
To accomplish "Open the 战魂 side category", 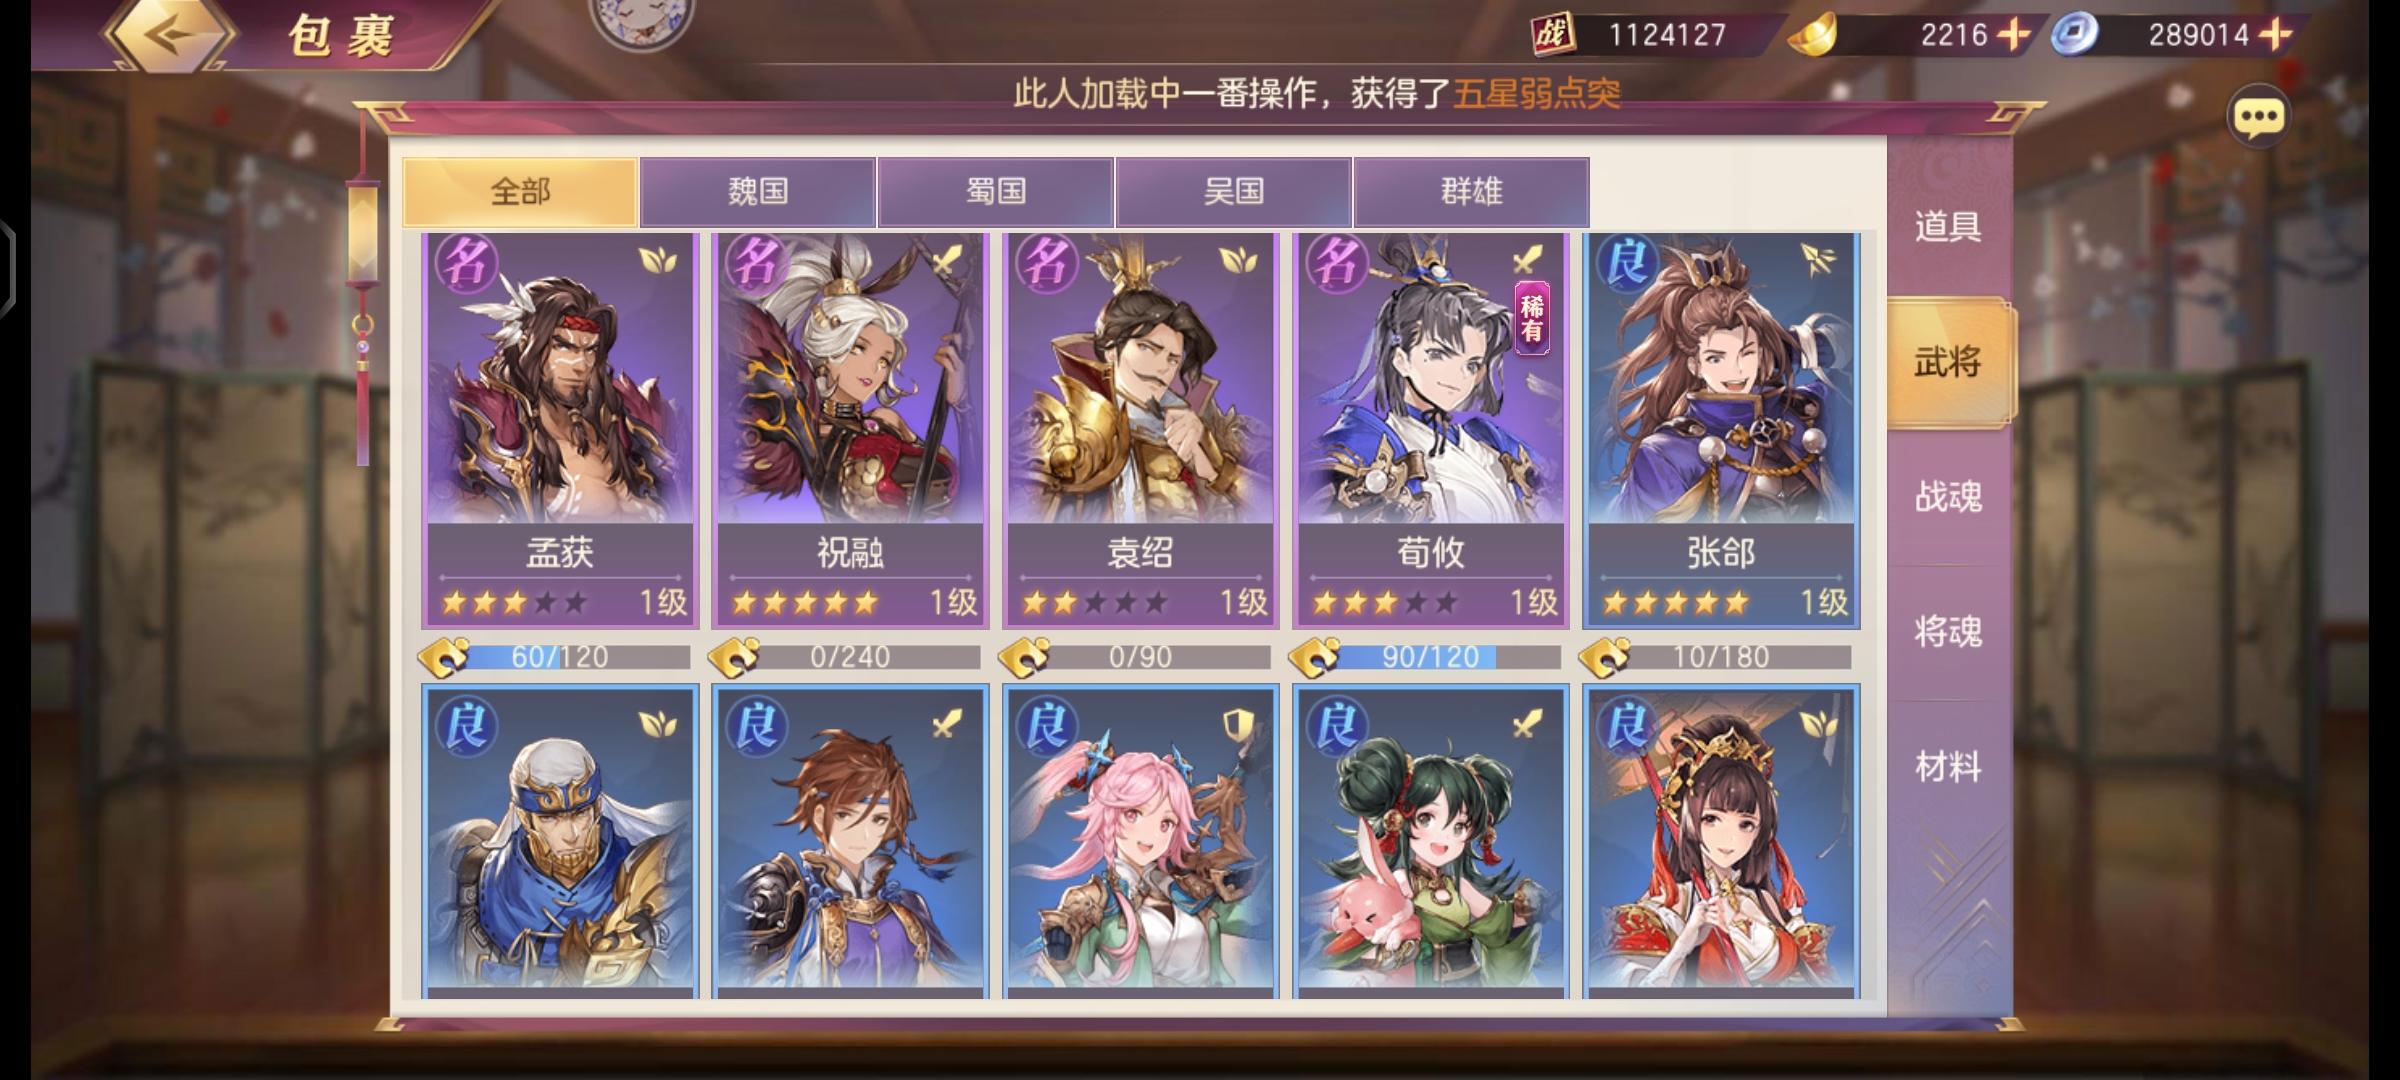I will (1948, 497).
